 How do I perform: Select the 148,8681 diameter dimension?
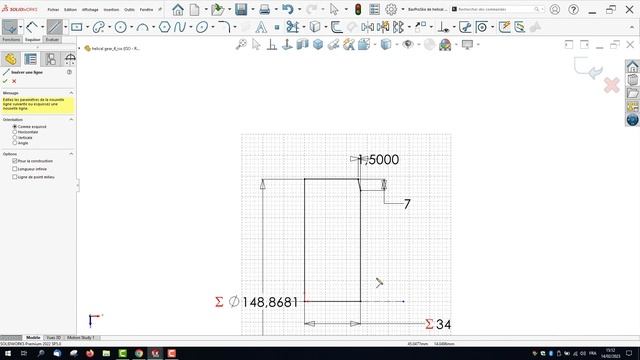tap(270, 302)
